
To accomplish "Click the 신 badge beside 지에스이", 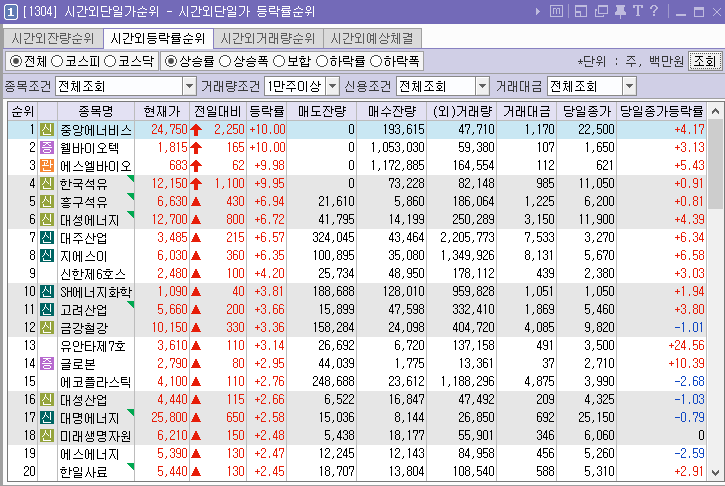I will (47, 256).
